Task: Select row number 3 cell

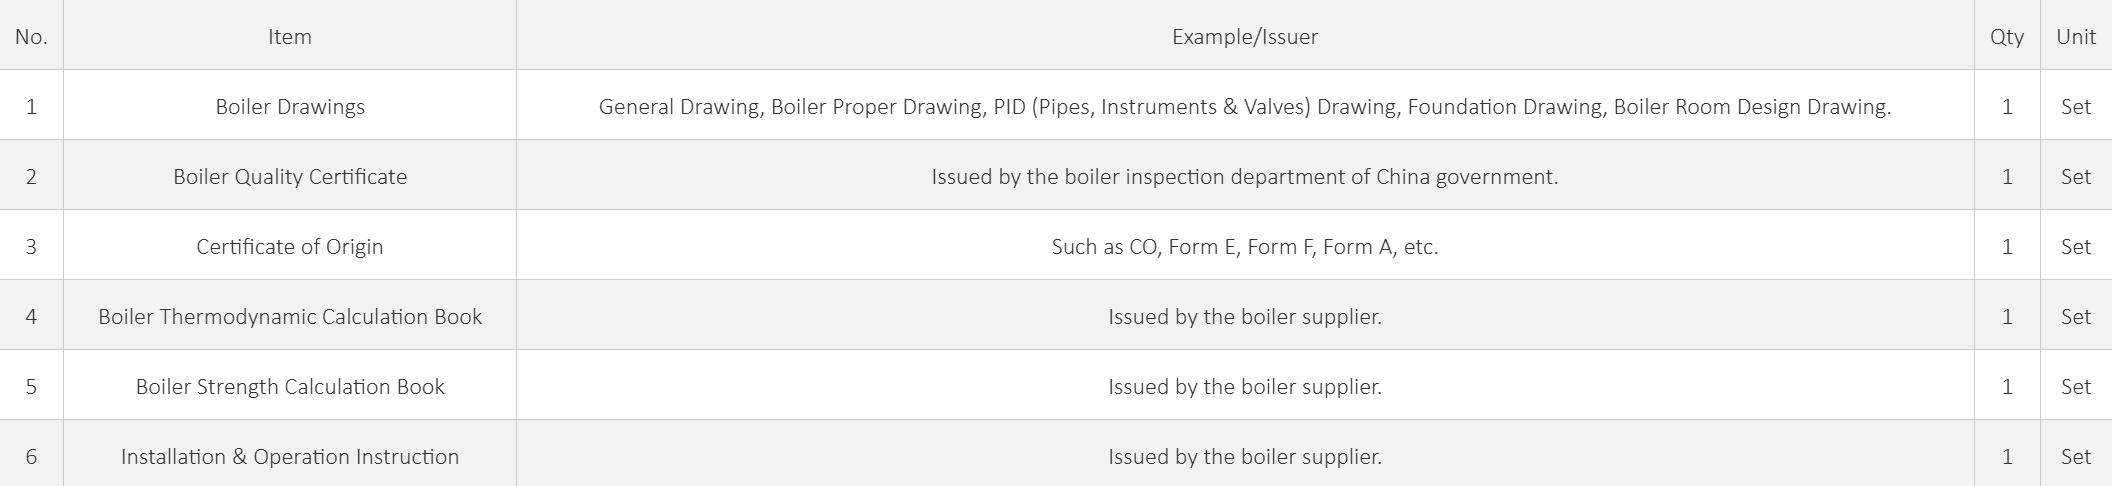Action: pyautogui.click(x=31, y=247)
